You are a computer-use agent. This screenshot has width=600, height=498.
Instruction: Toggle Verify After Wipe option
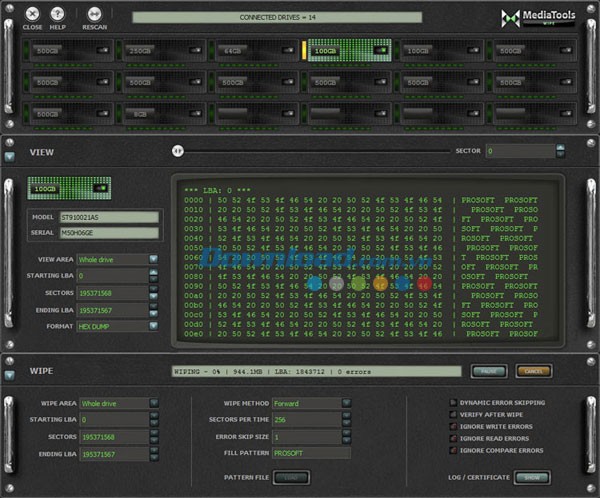point(454,415)
